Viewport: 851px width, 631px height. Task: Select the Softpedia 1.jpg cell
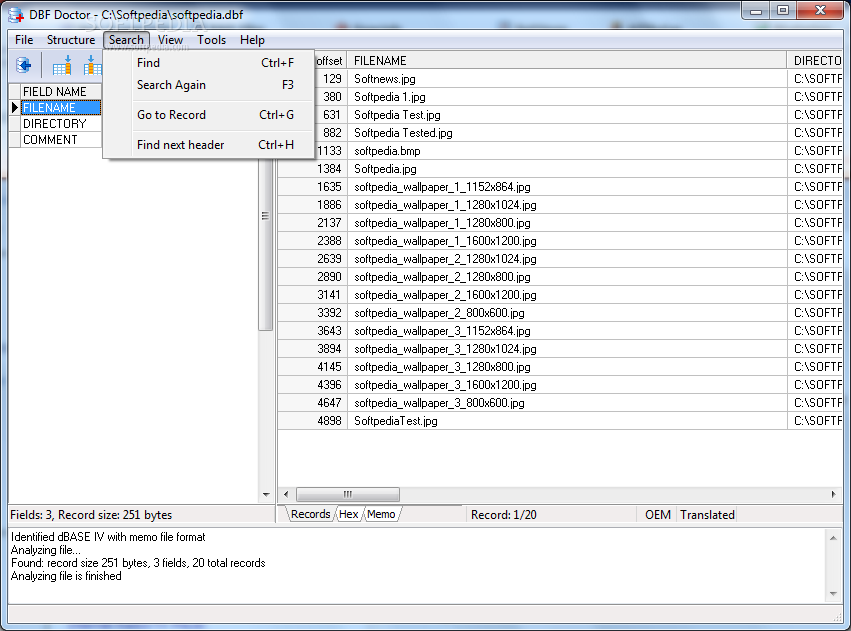pos(567,97)
